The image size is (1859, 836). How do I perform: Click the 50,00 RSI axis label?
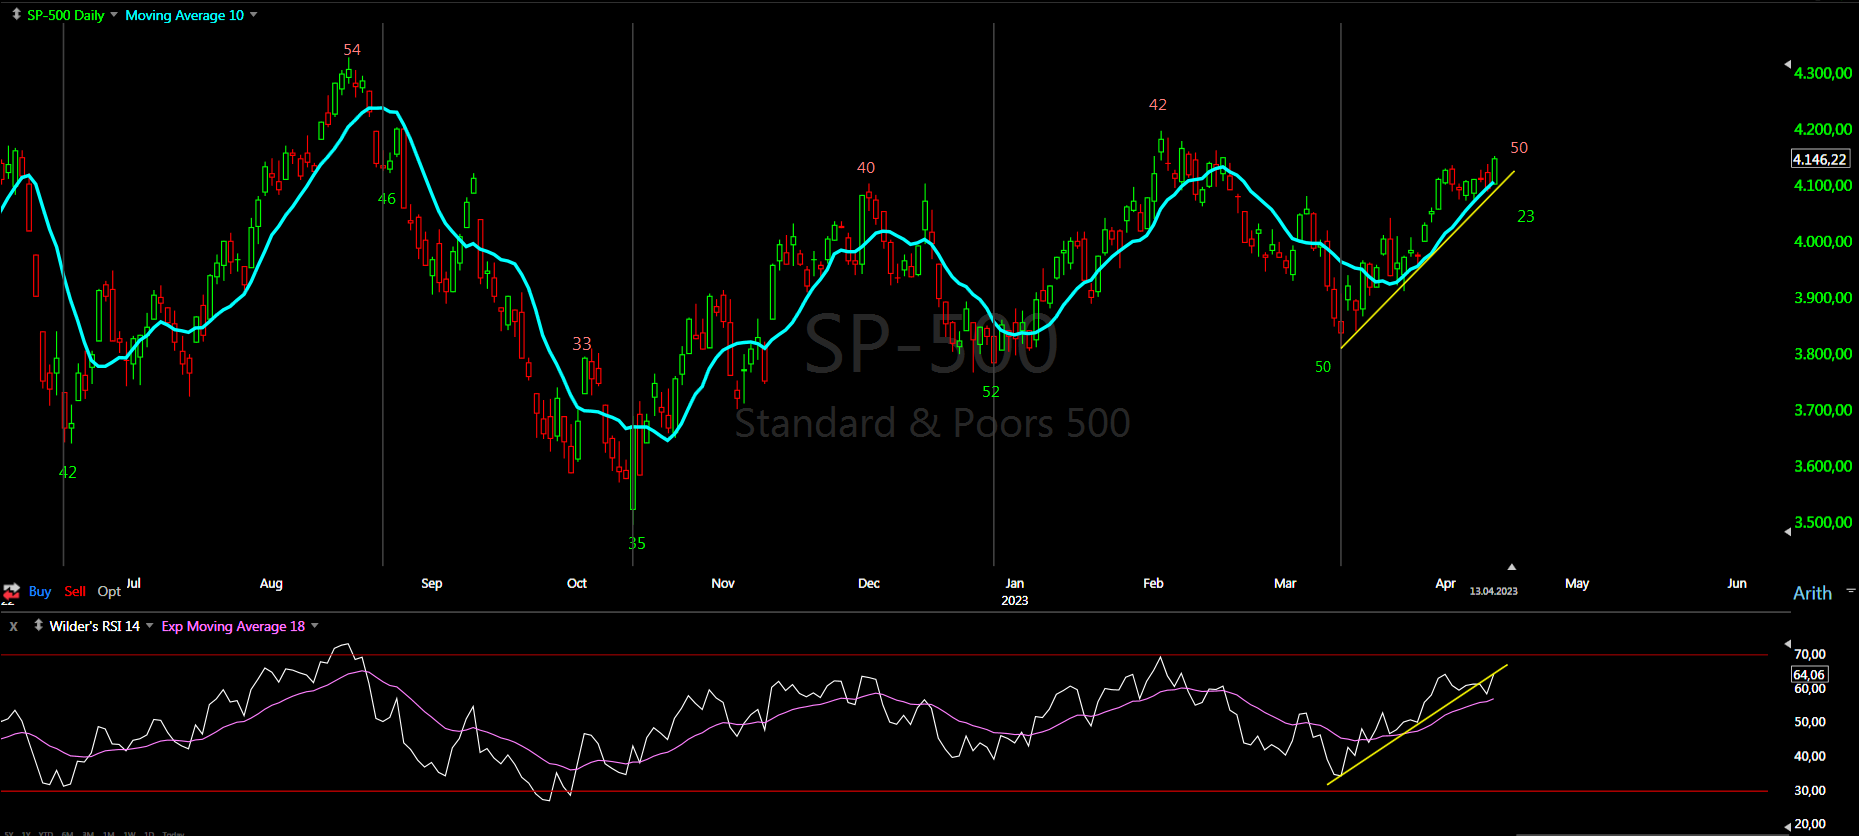click(1810, 721)
